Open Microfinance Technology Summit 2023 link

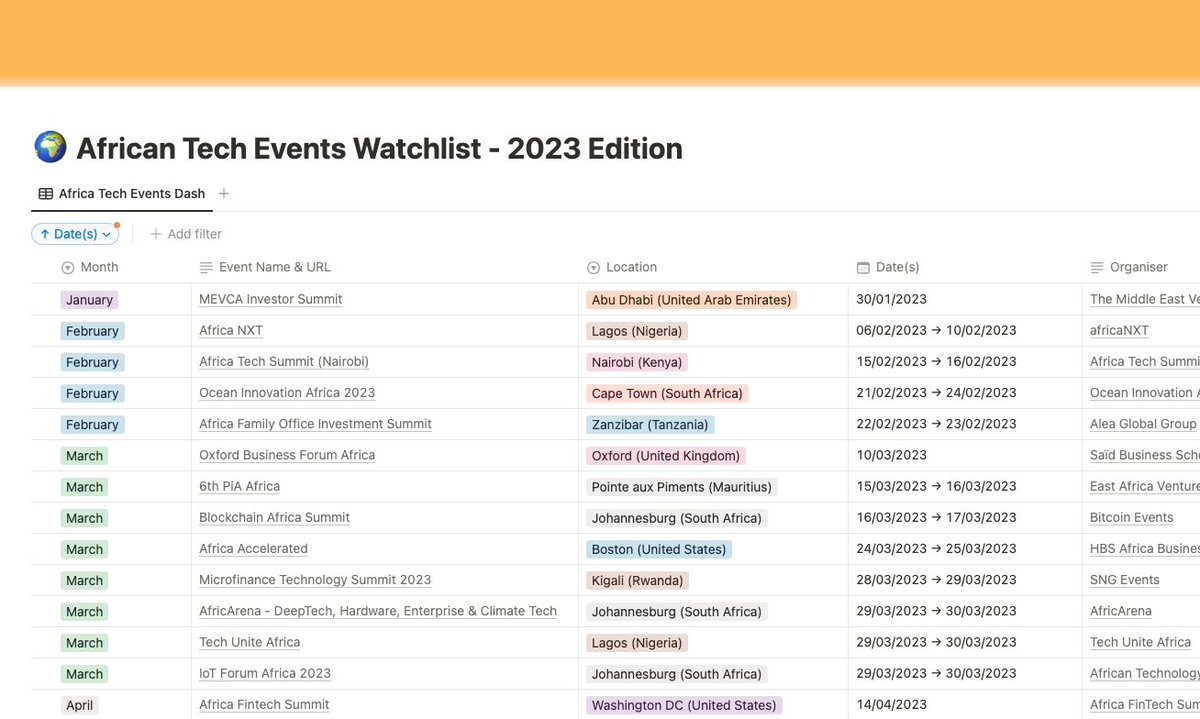pos(315,580)
